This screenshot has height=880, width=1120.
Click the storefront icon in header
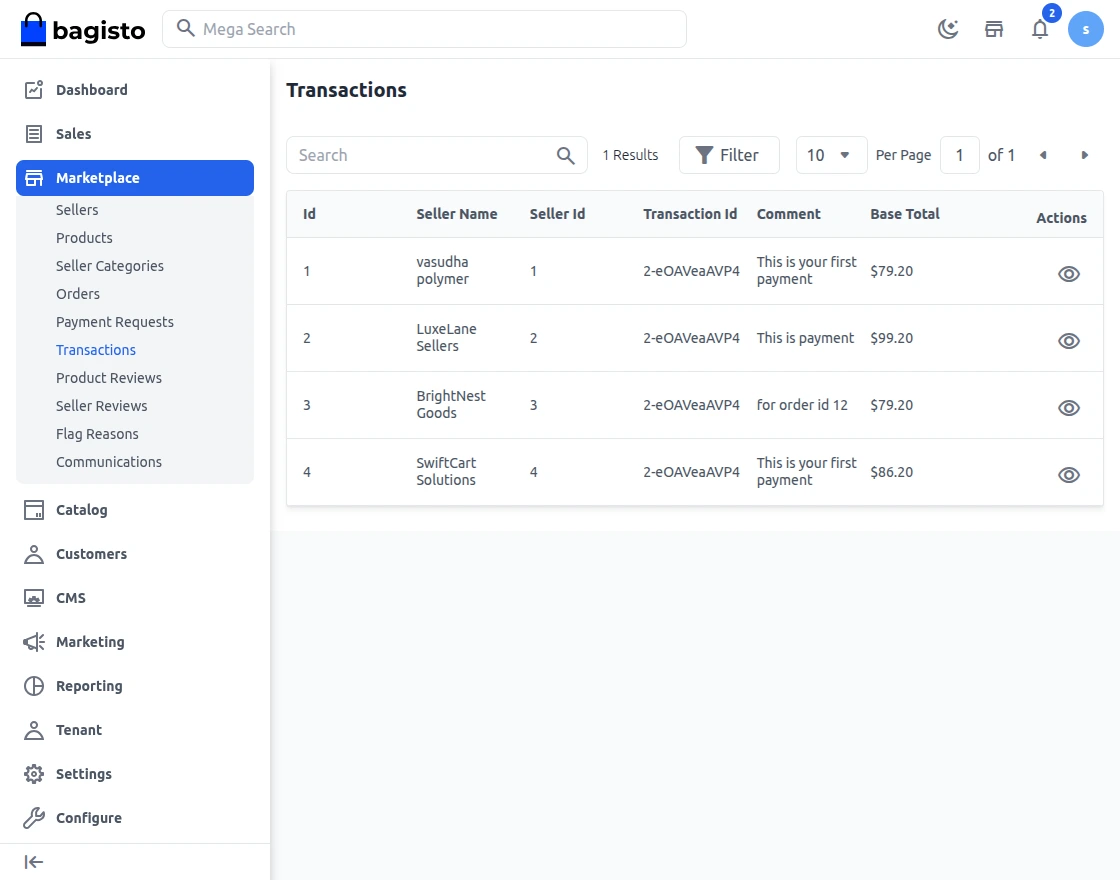994,29
